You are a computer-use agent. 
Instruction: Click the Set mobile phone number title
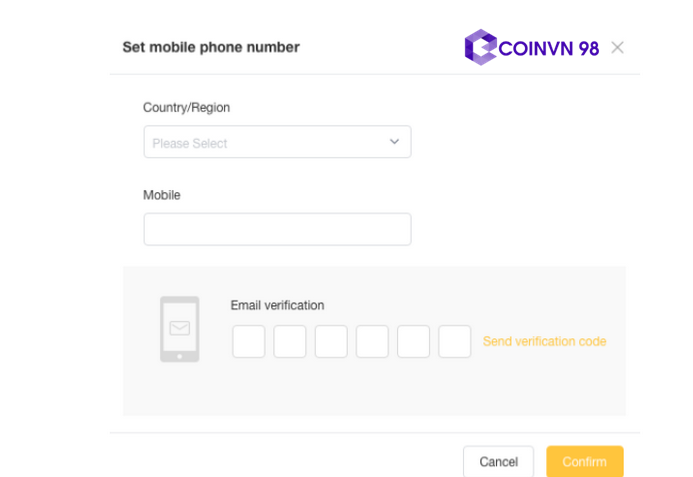pos(210,47)
